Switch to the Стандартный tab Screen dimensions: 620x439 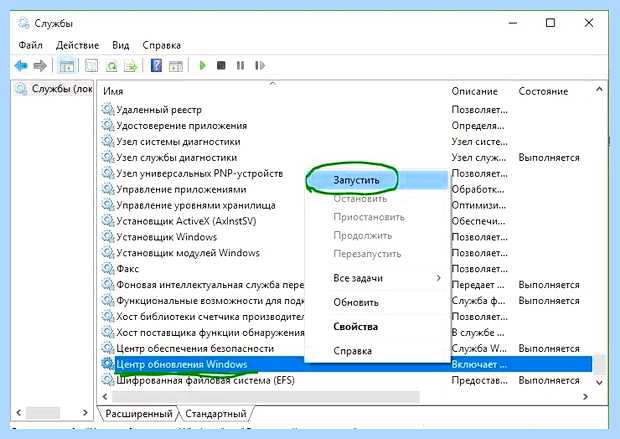click(216, 414)
